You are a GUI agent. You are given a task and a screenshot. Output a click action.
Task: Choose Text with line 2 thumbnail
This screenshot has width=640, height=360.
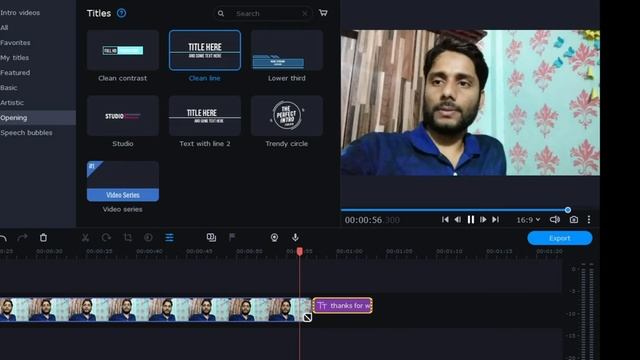[x=204, y=116]
